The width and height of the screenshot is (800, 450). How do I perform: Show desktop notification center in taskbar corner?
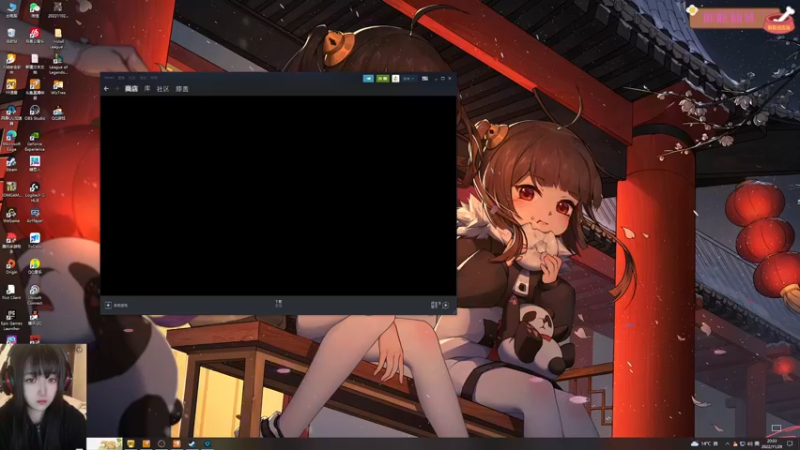tap(790, 444)
